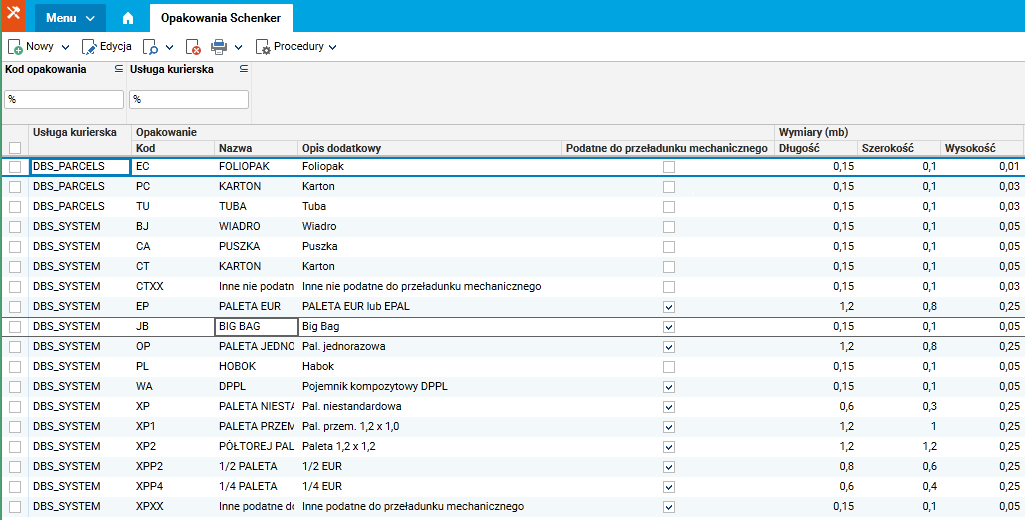Click the orange application logo icon

tap(15, 16)
